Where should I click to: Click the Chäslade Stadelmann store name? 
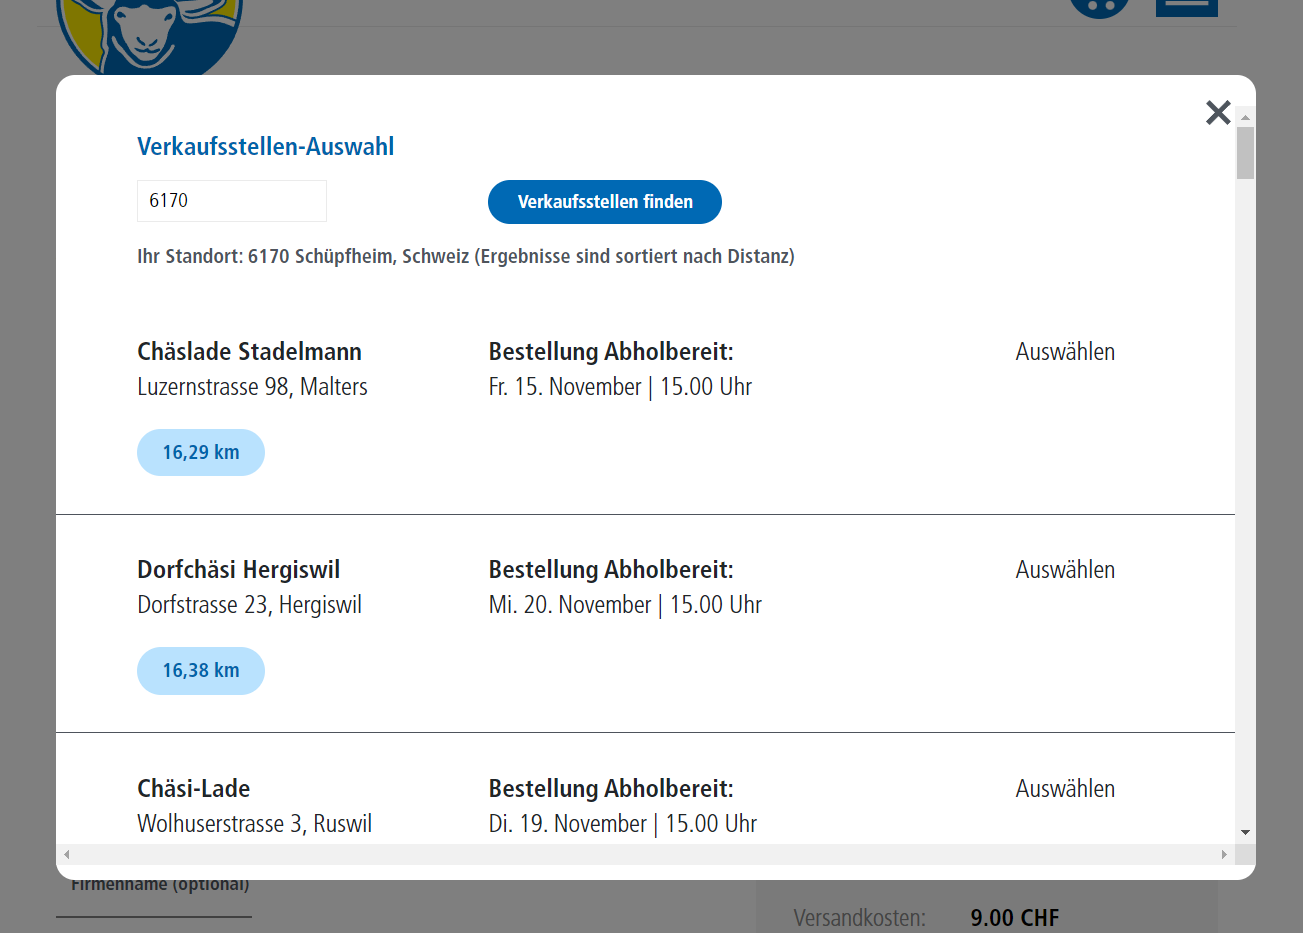pos(249,352)
